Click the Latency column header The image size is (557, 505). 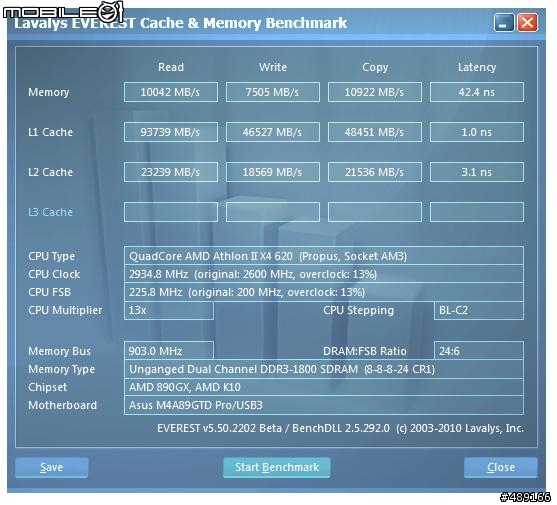tap(477, 67)
